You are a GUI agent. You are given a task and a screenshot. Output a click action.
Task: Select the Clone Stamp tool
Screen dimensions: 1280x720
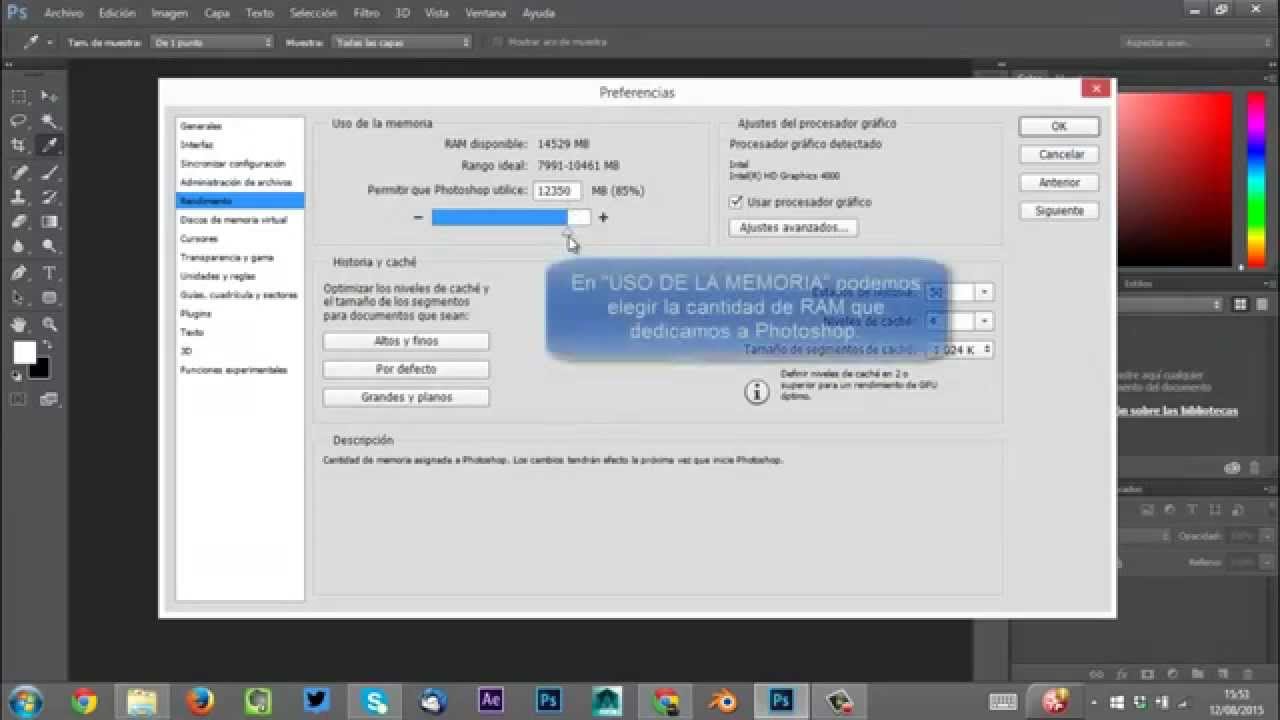click(19, 197)
